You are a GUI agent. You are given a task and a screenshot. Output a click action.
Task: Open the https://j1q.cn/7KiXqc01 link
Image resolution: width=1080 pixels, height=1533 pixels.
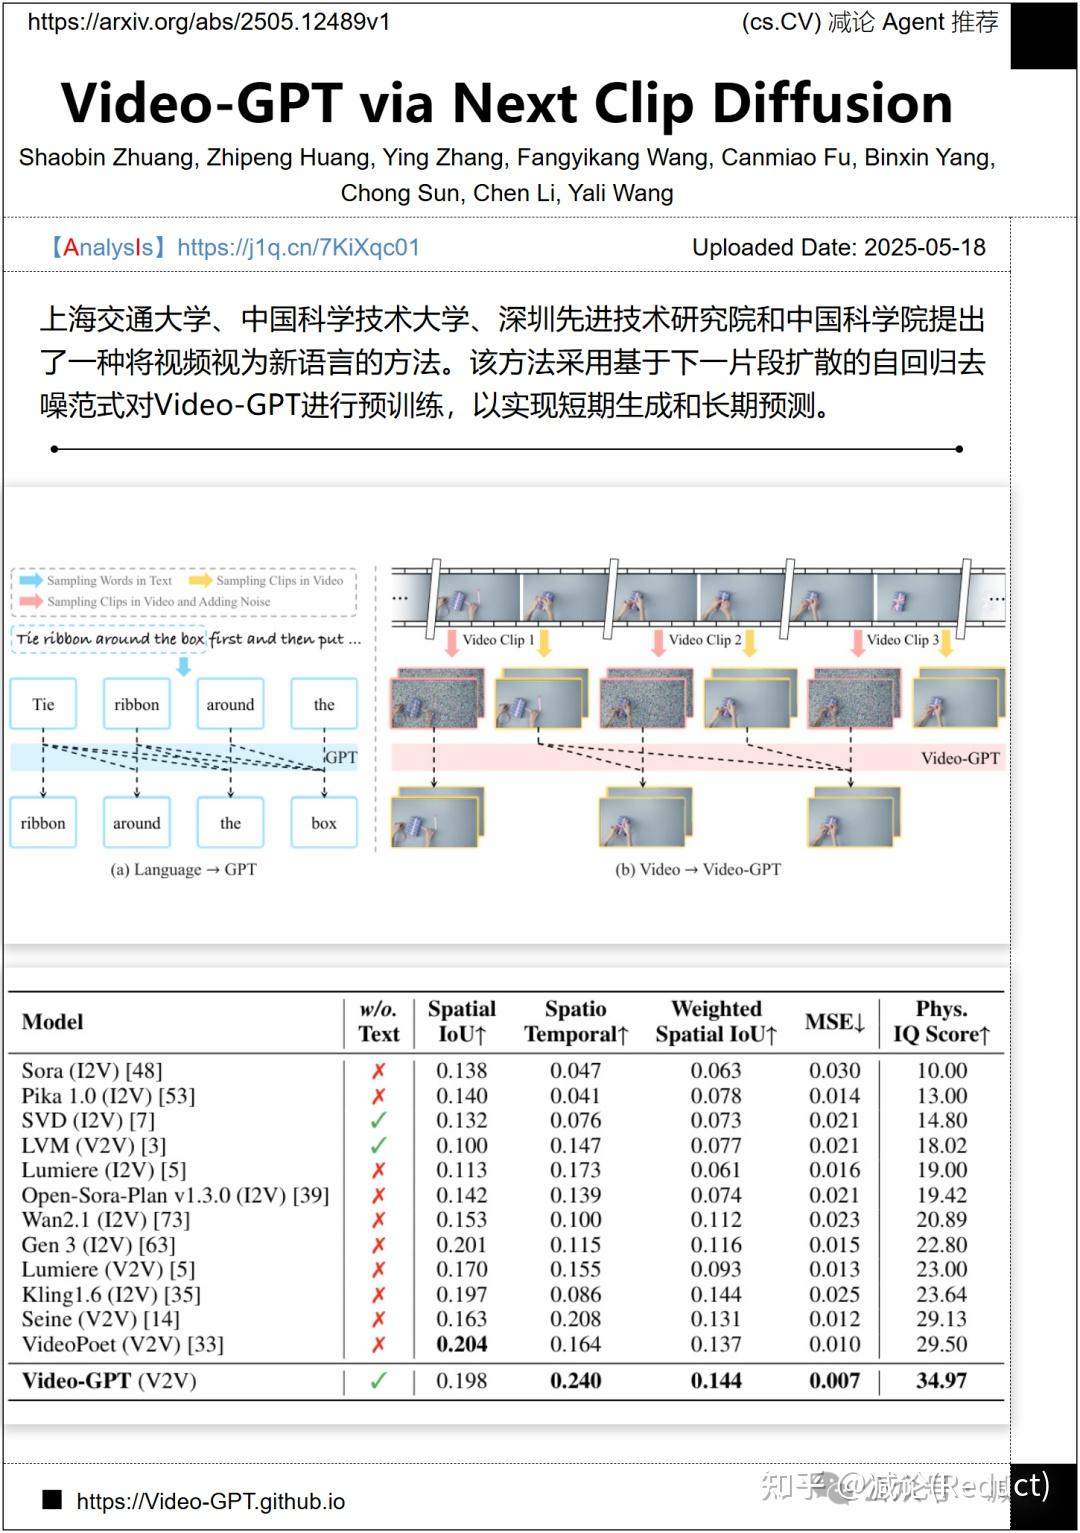[x=297, y=246]
